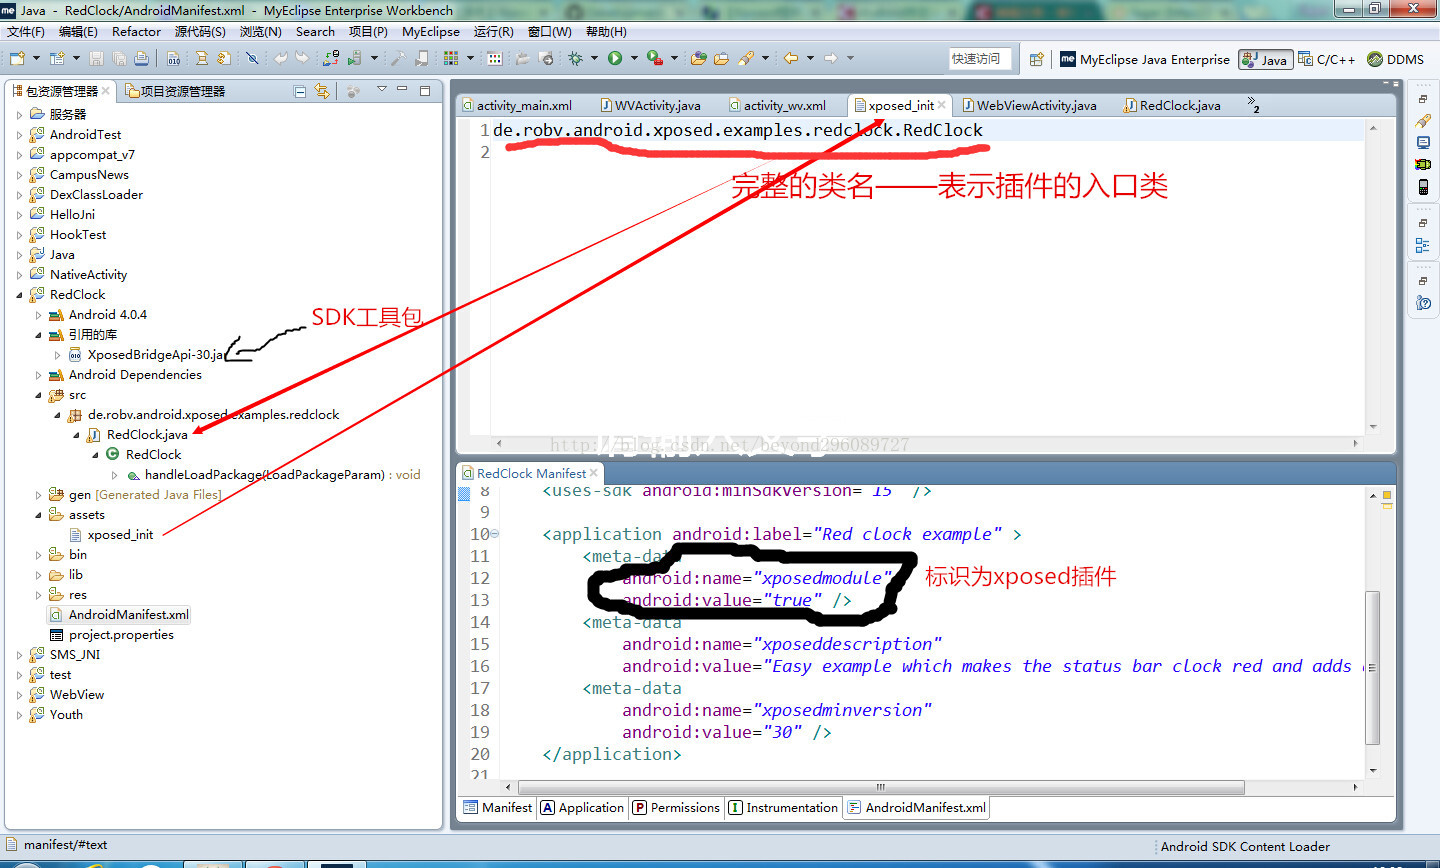Image resolution: width=1440 pixels, height=868 pixels.
Task: Click the green Run button icon
Action: (615, 59)
